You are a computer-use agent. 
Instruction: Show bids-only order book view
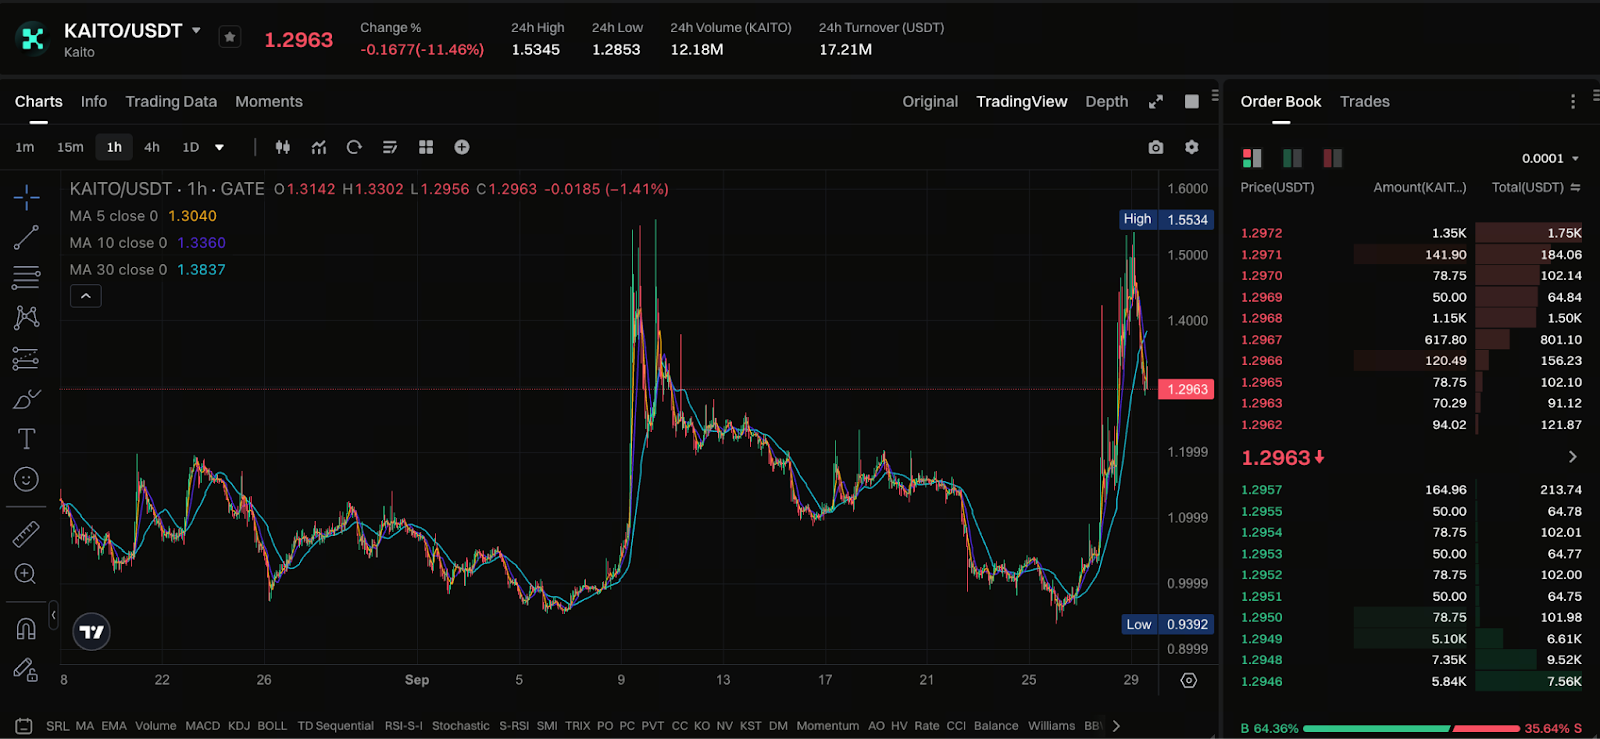click(x=1292, y=158)
